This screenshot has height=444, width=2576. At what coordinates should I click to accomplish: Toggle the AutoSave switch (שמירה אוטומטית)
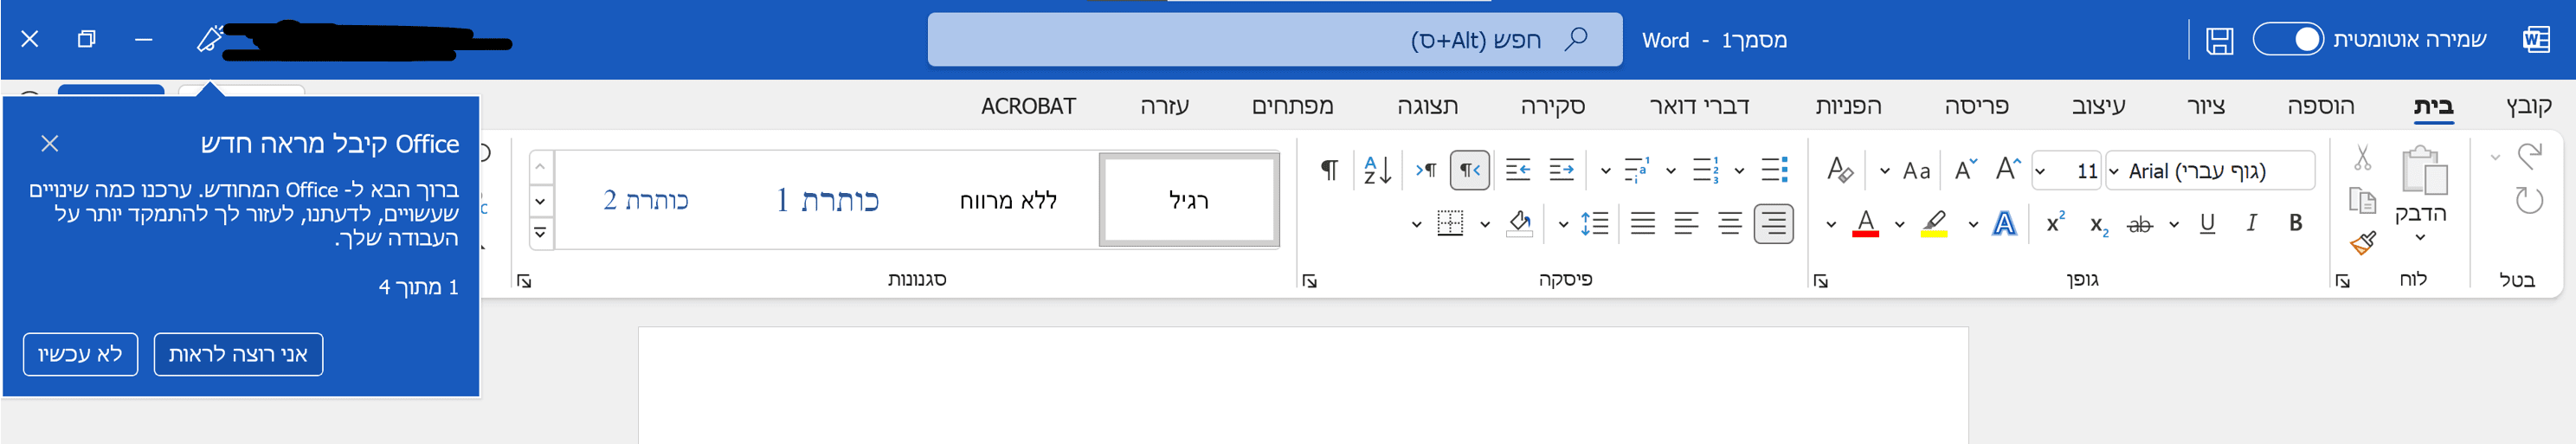(2288, 40)
